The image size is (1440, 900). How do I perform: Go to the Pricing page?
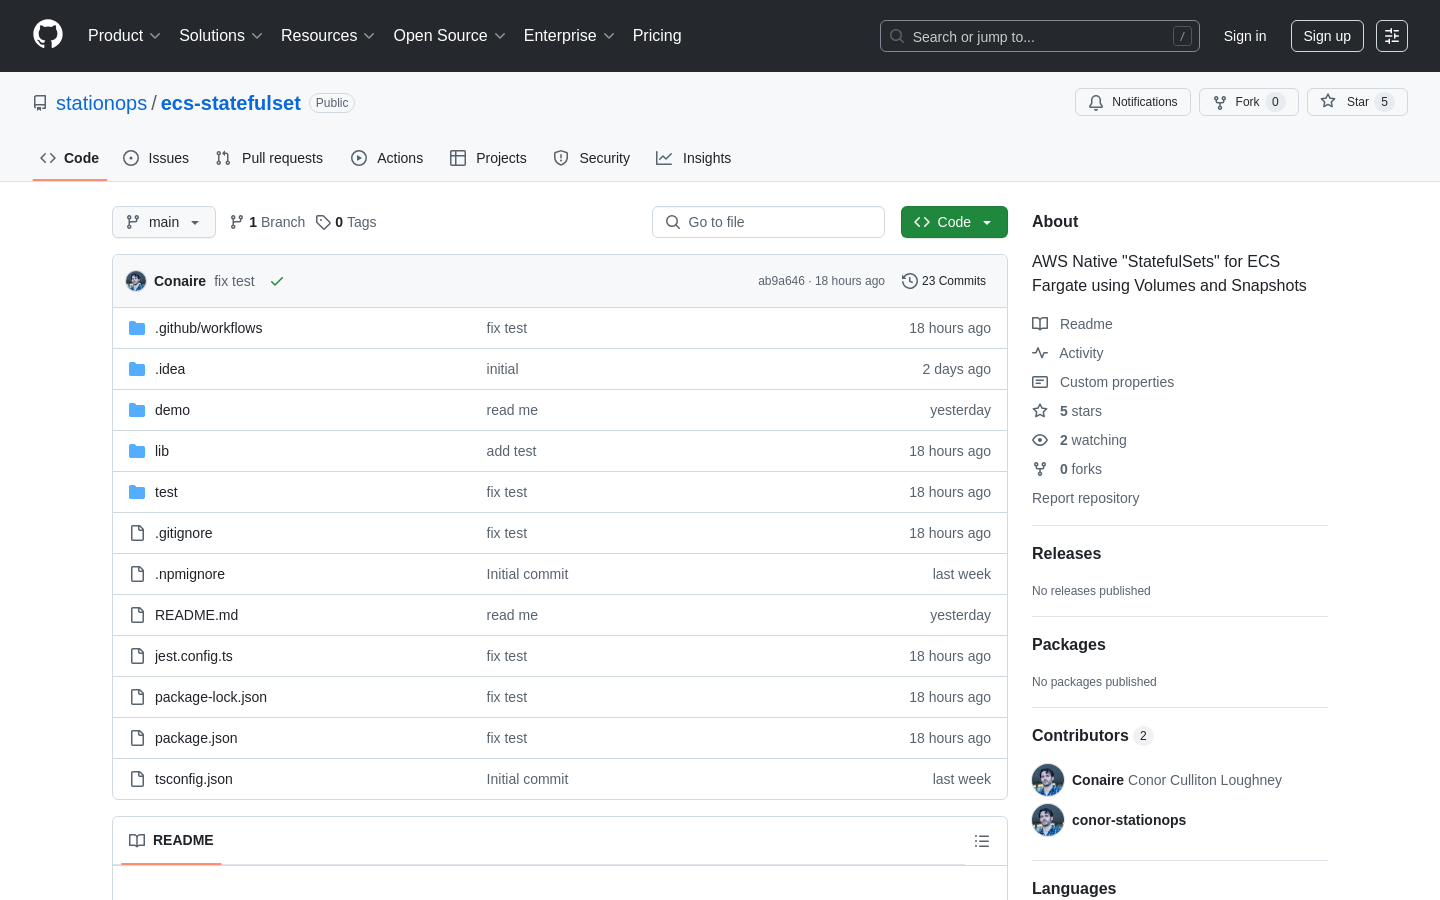657,36
